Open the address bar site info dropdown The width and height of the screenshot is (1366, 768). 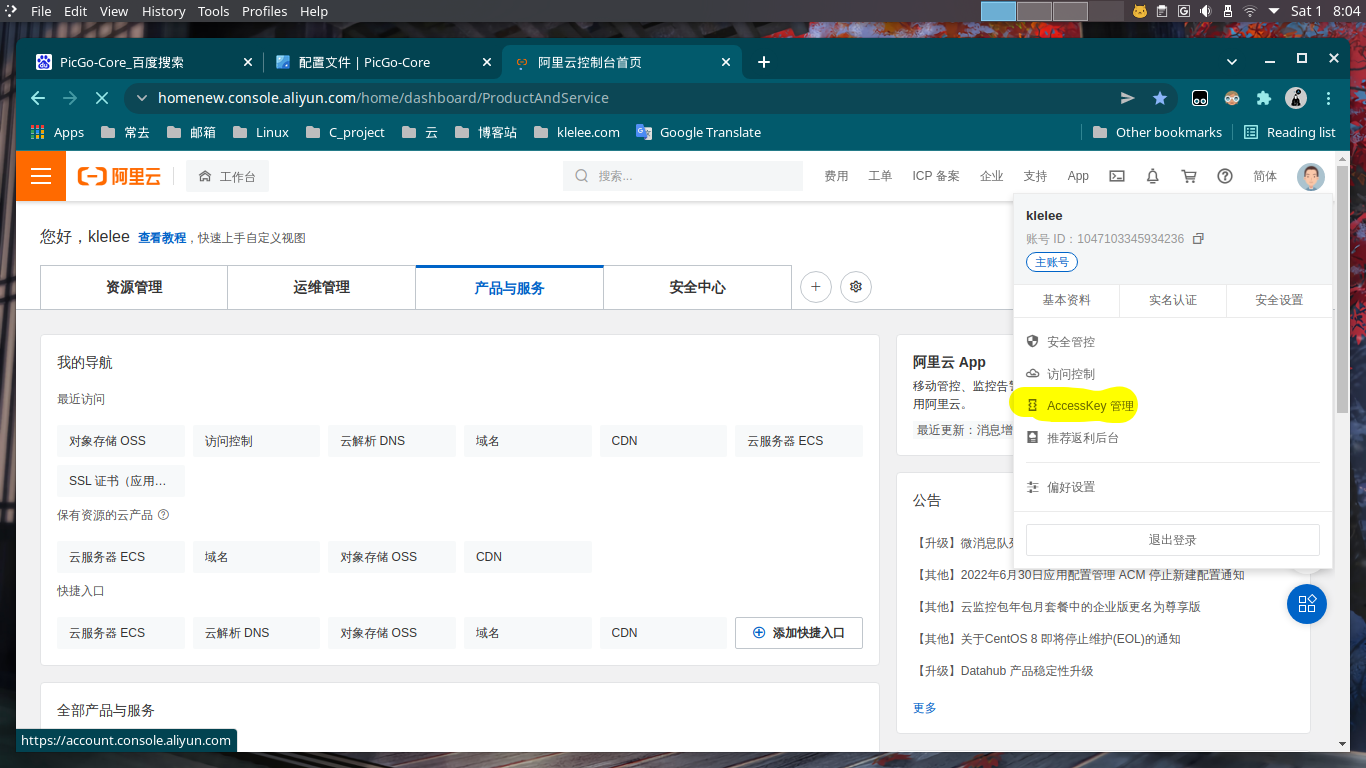(142, 98)
